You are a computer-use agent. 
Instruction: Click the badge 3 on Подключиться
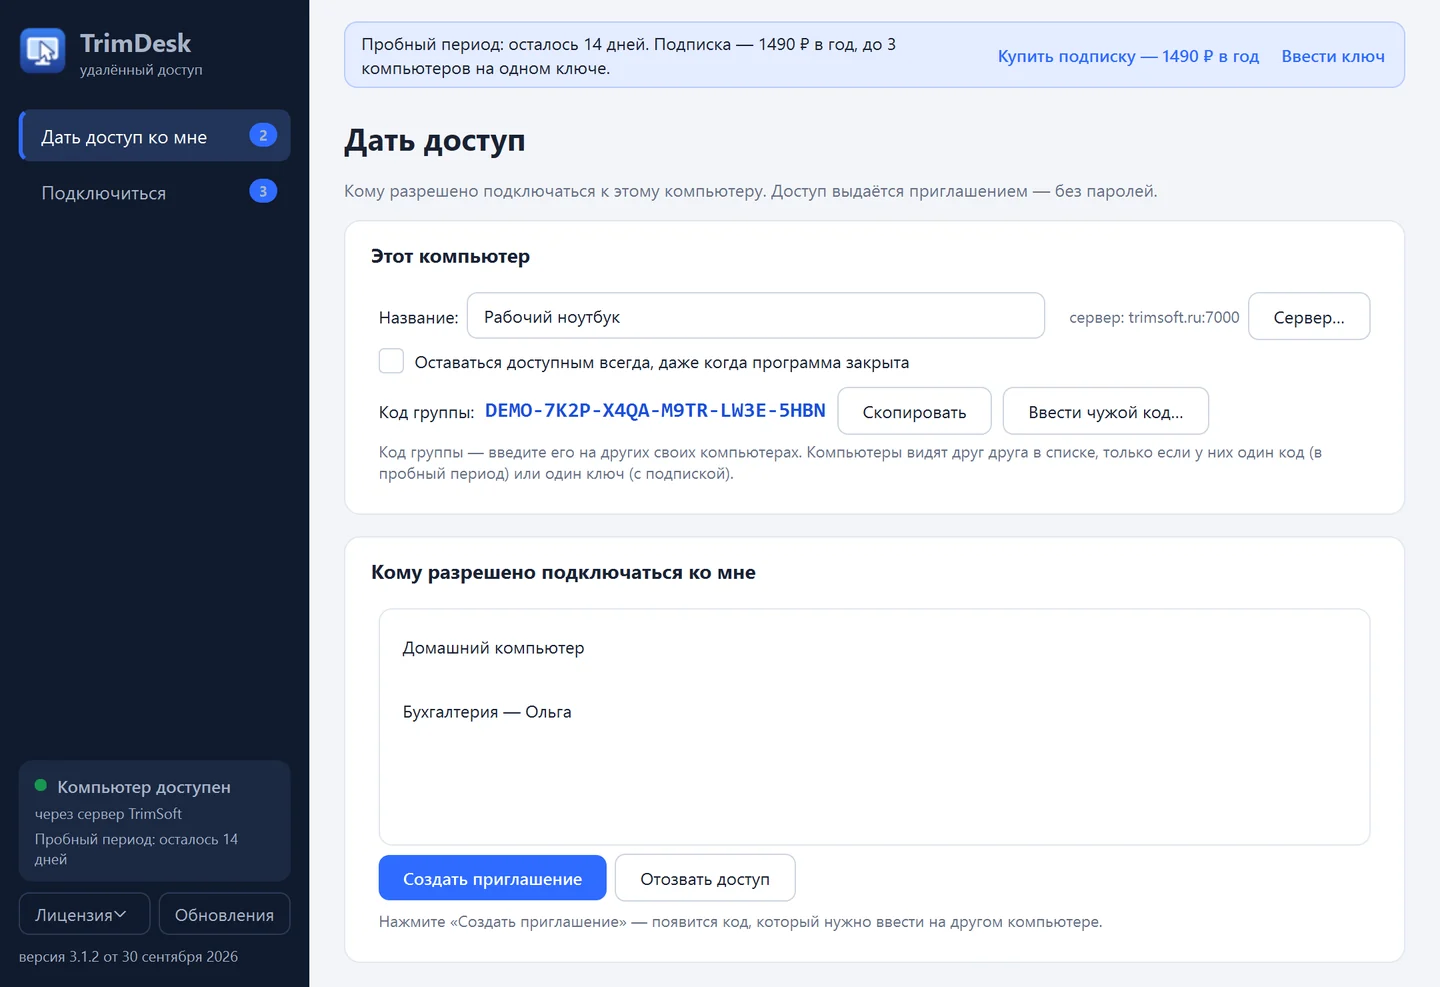(x=263, y=191)
